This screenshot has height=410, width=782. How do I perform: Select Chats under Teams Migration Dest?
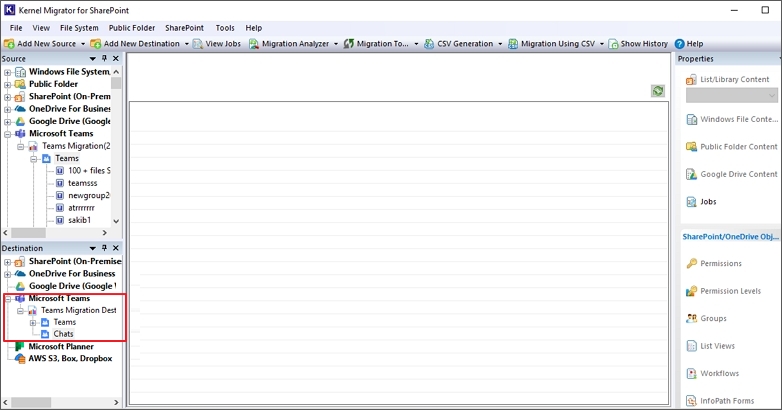click(63, 334)
